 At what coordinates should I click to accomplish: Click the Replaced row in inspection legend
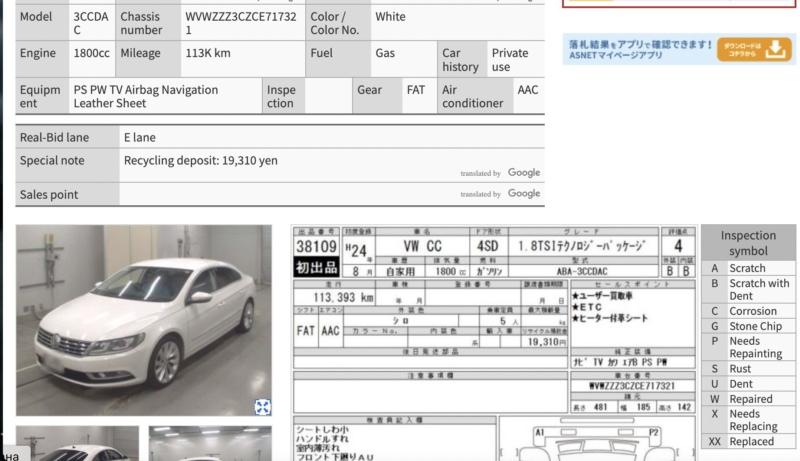click(x=748, y=441)
